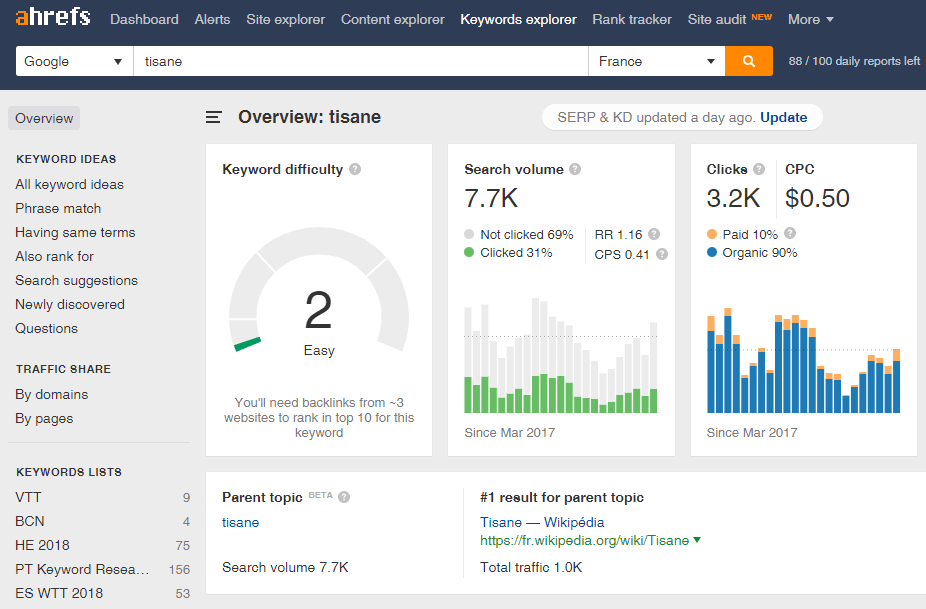
Task: Click the Search volume help icon
Action: pyautogui.click(x=575, y=169)
